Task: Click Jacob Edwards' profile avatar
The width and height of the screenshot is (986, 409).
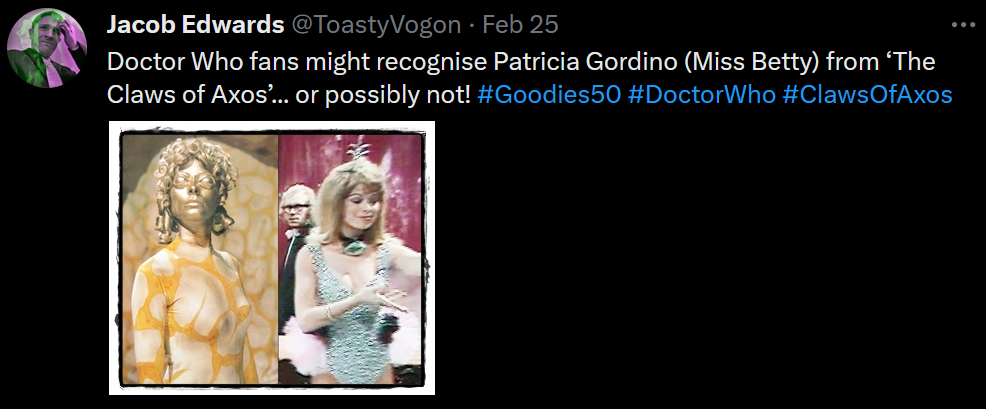Action: coord(47,48)
